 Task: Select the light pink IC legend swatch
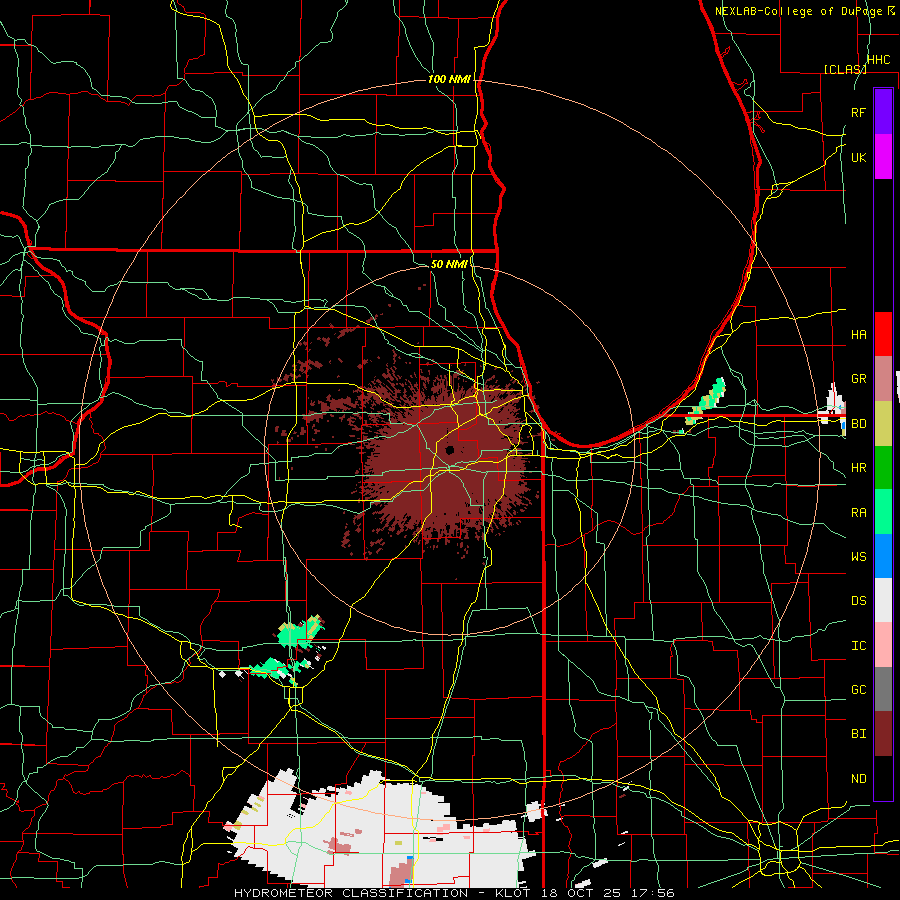pos(883,645)
